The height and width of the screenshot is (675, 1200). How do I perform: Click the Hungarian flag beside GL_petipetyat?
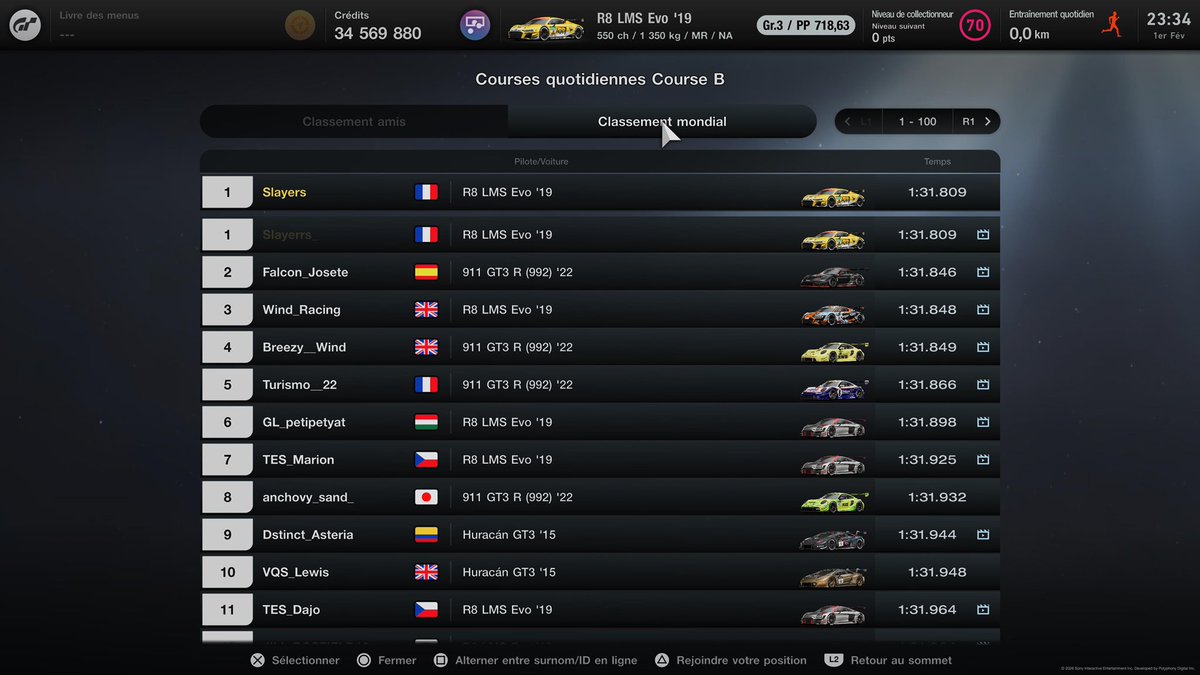click(x=426, y=422)
